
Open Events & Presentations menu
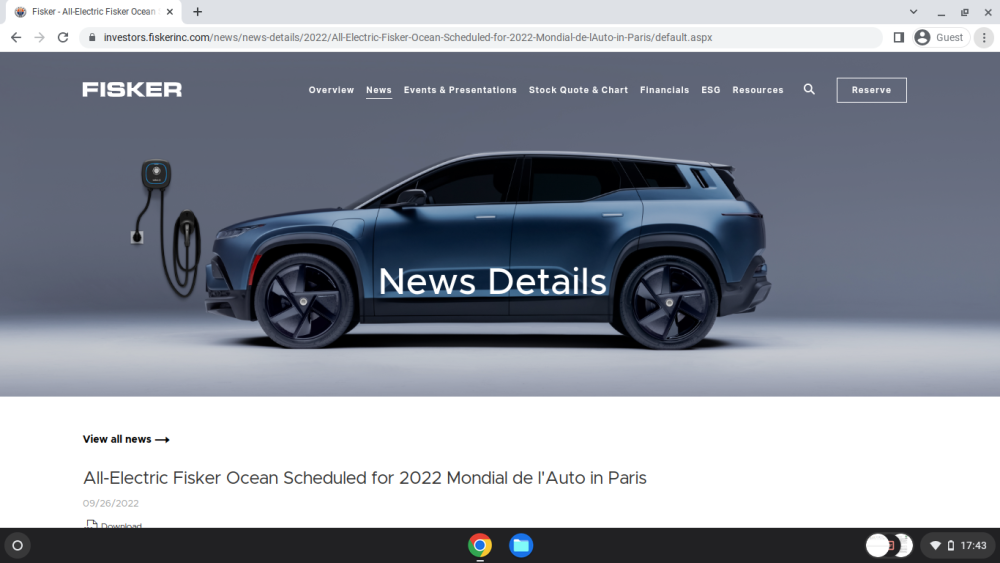pyautogui.click(x=460, y=90)
